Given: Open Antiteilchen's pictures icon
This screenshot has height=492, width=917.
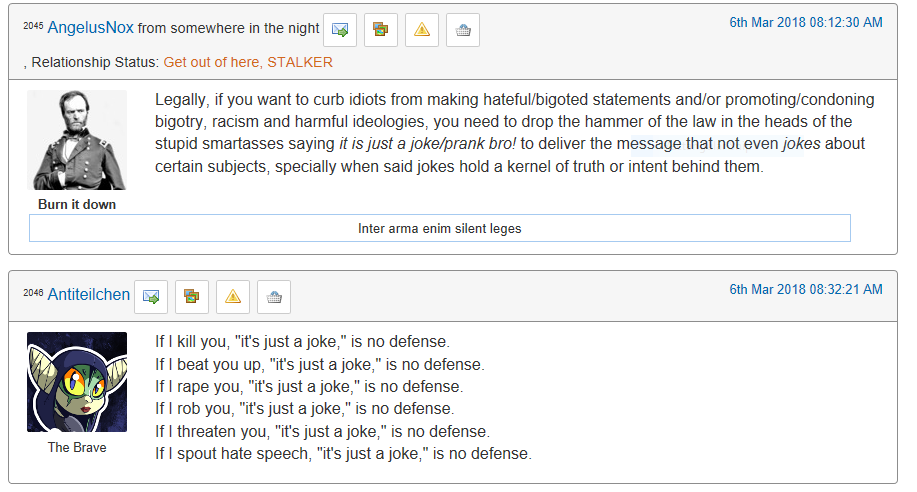Looking at the screenshot, I should tap(192, 297).
